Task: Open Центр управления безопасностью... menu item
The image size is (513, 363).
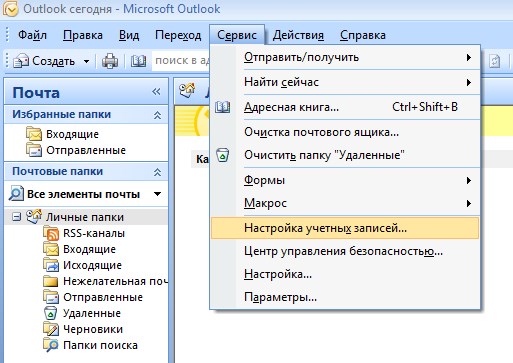Action: (x=345, y=251)
